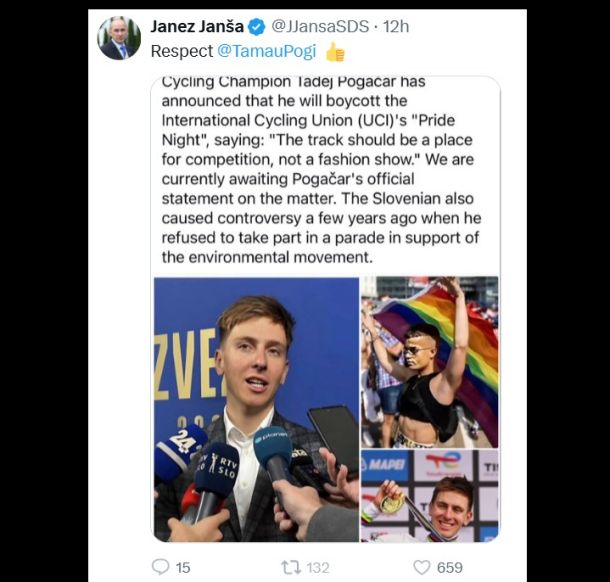610x582 pixels.
Task: Click the 15 replies count
Action: coord(183,568)
